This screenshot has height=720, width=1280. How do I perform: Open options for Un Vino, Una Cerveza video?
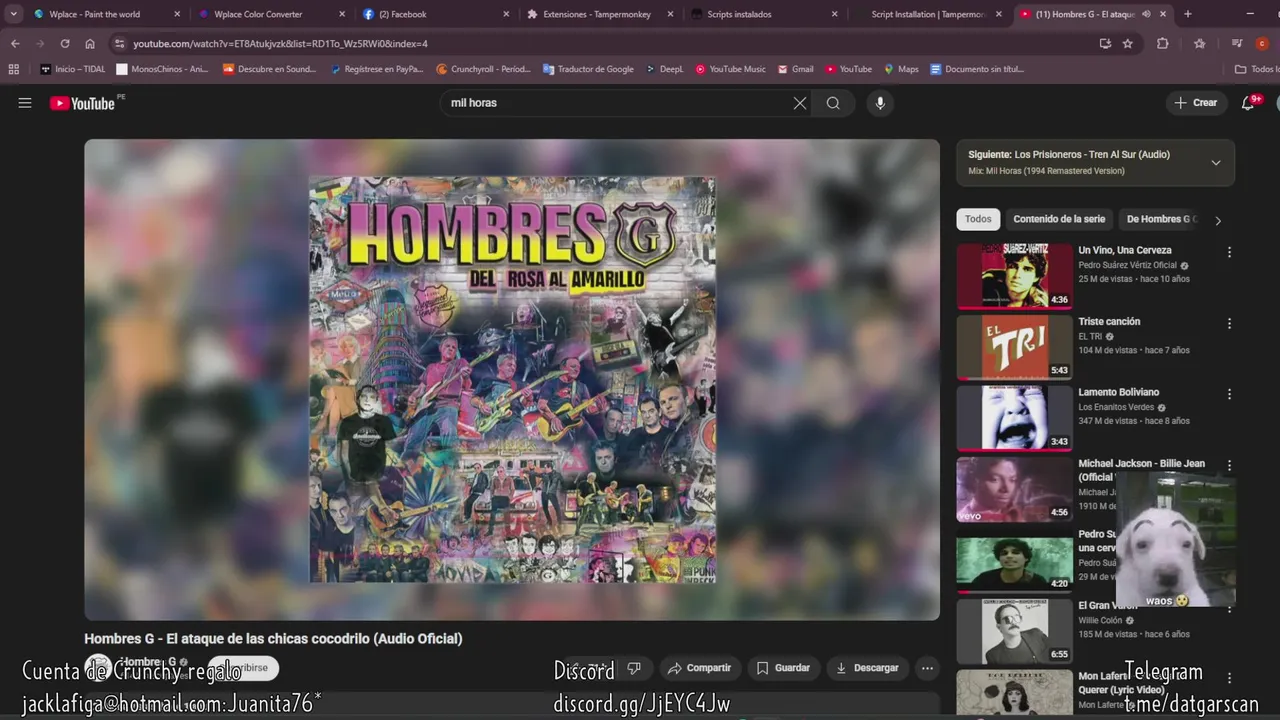pyautogui.click(x=1229, y=253)
